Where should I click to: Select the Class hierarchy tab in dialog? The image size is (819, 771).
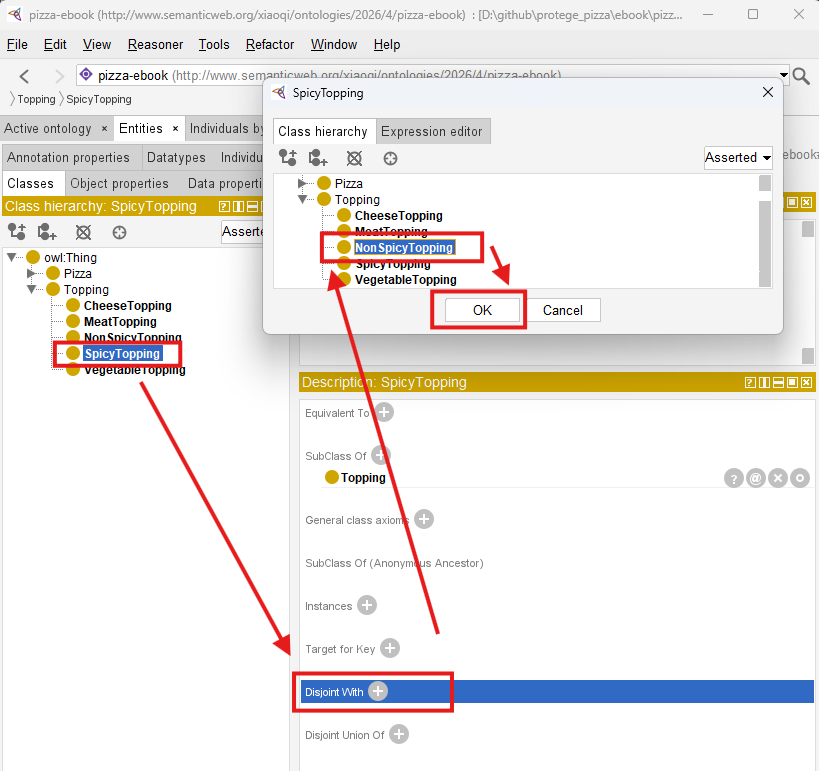coord(323,131)
